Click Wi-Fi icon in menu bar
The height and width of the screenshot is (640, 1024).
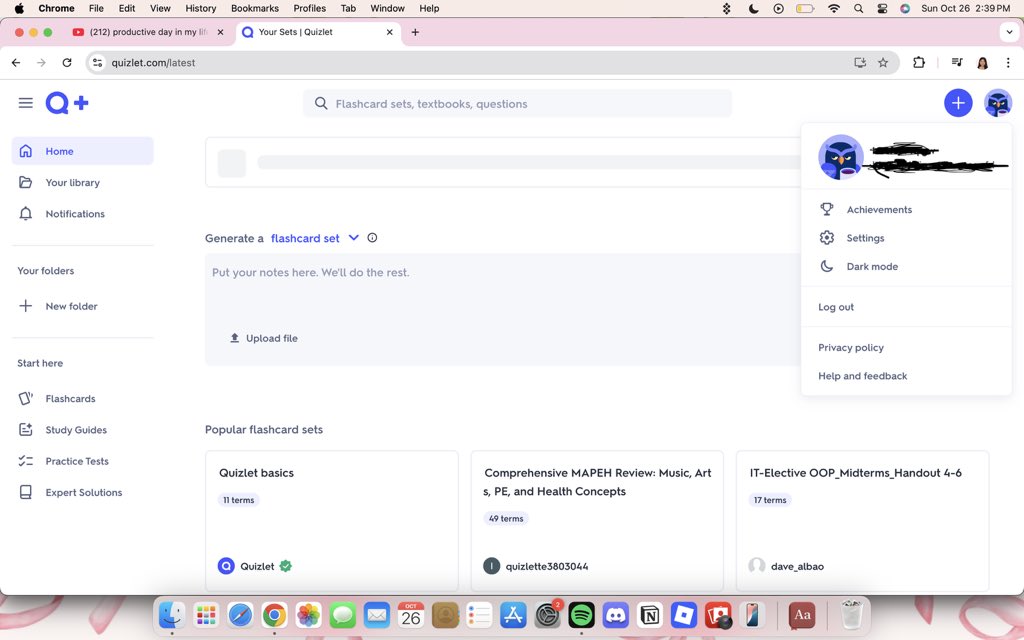834,8
